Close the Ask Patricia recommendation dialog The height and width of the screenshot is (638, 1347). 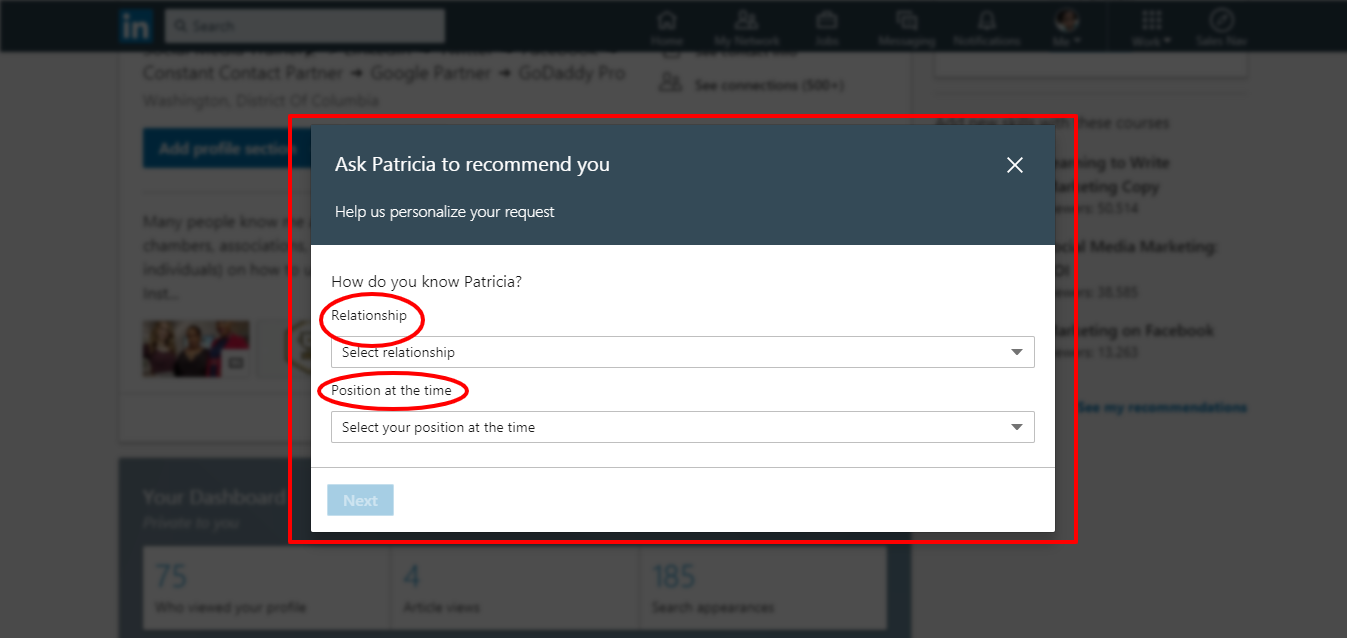click(1015, 165)
